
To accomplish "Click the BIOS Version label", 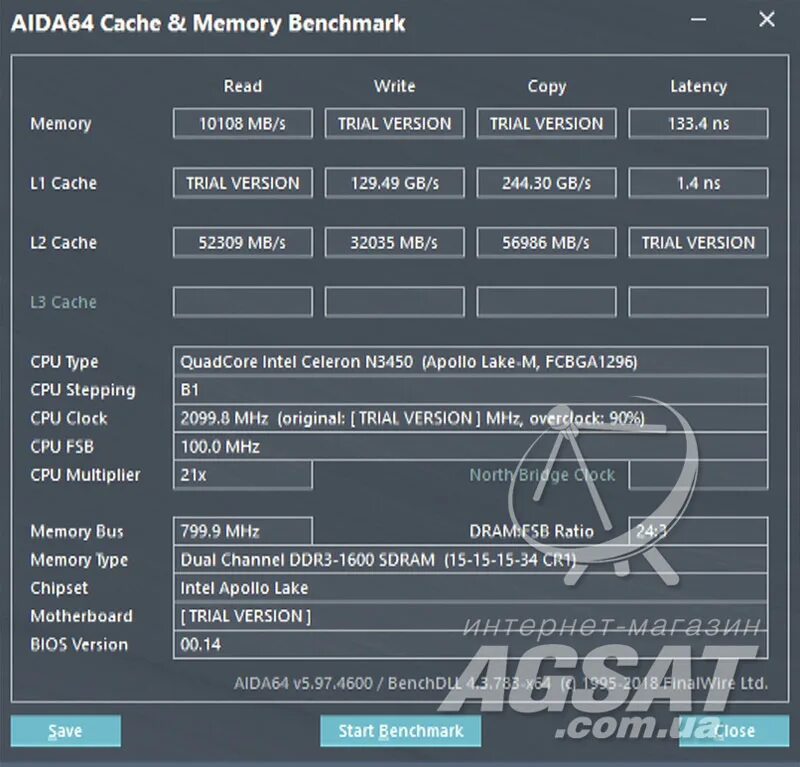I will point(79,645).
